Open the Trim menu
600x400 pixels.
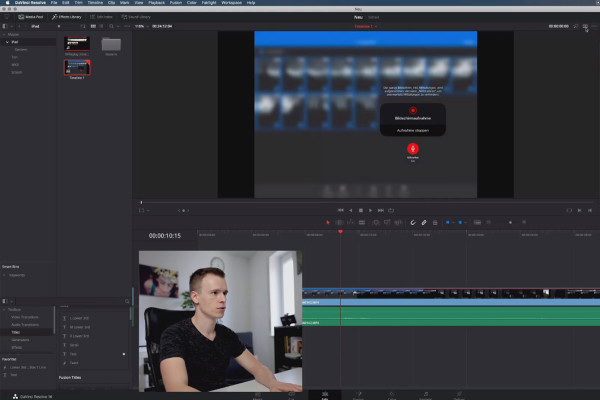78,3
